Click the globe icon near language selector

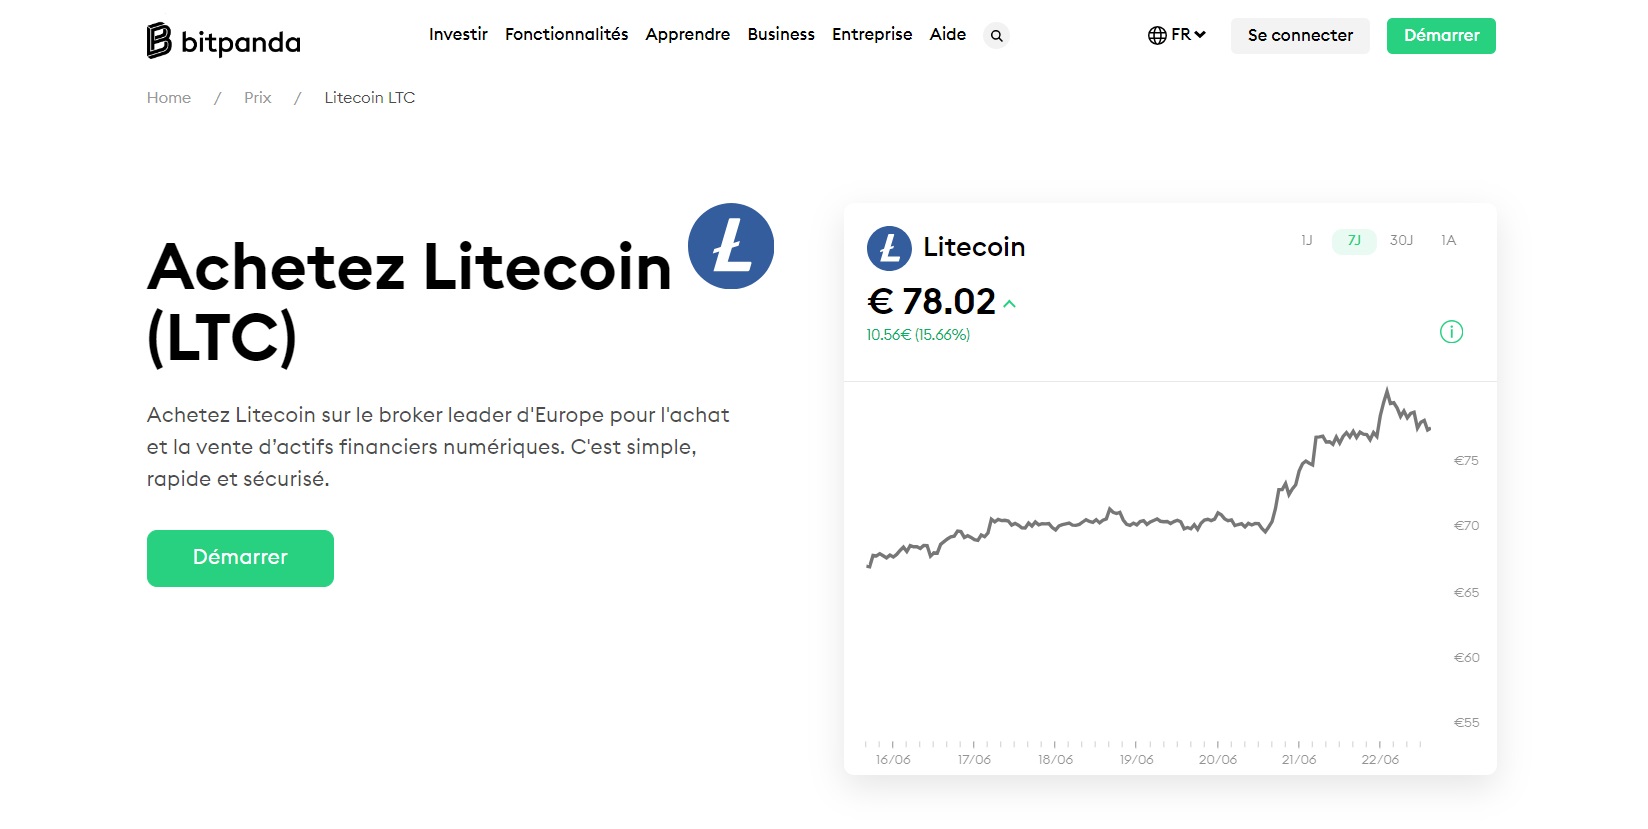point(1159,33)
